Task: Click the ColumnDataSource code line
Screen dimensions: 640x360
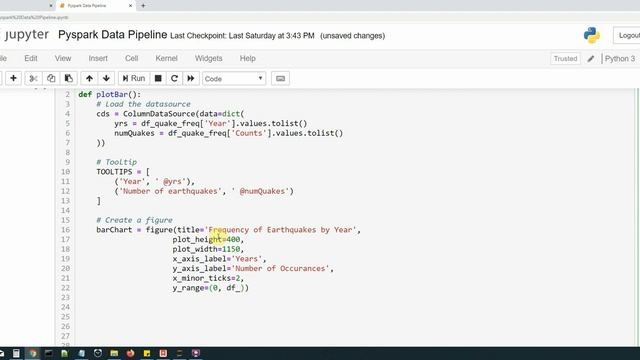Action: (170, 114)
